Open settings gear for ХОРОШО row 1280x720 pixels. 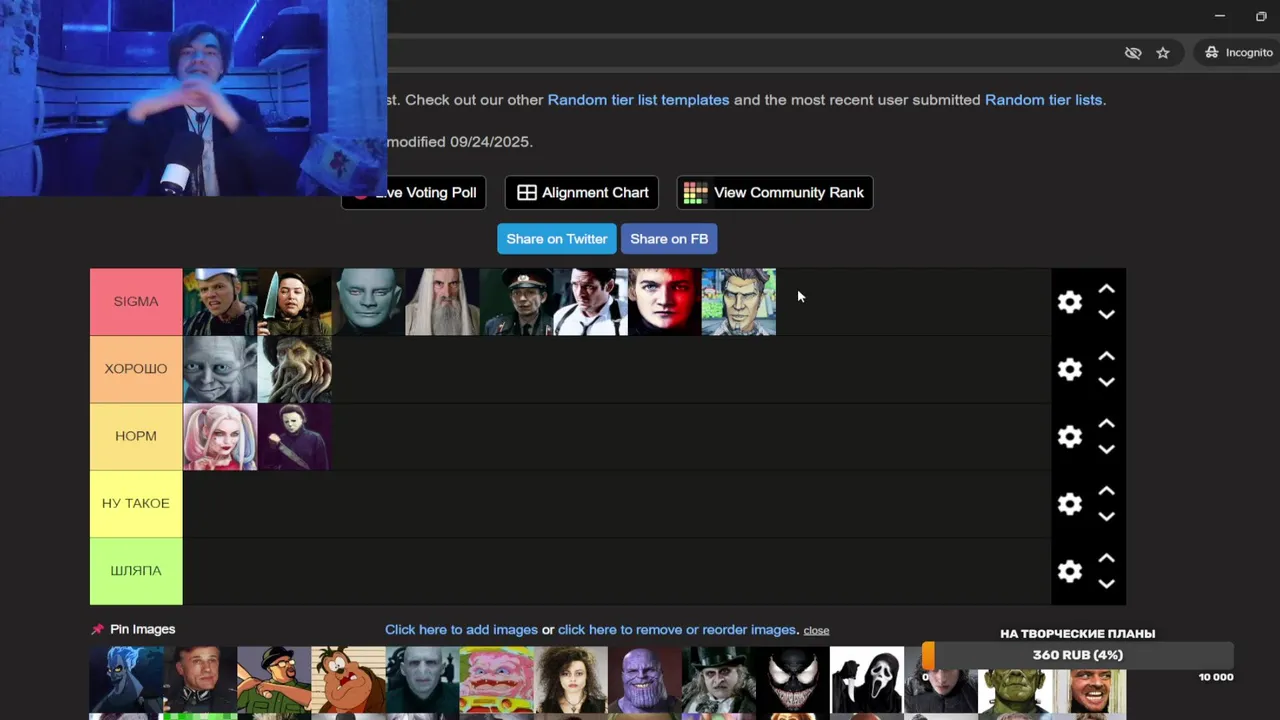point(1070,369)
